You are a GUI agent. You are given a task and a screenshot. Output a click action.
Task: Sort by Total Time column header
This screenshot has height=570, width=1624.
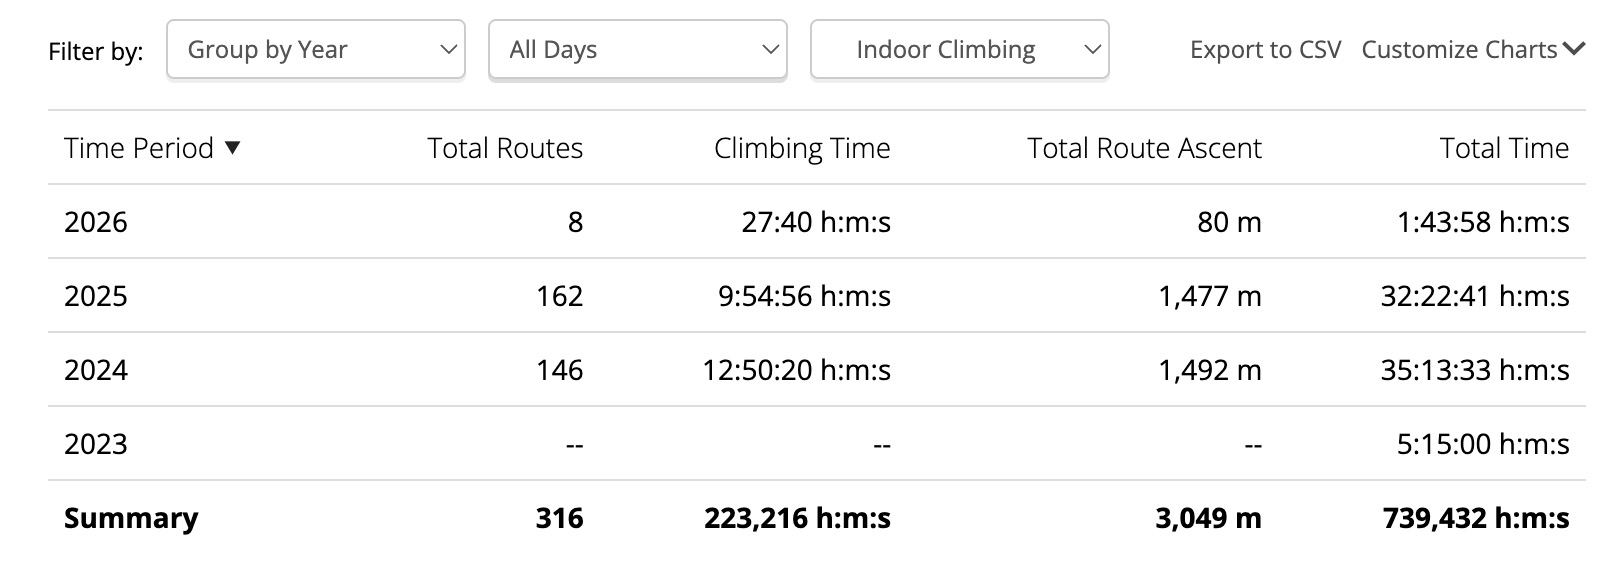(x=1504, y=148)
